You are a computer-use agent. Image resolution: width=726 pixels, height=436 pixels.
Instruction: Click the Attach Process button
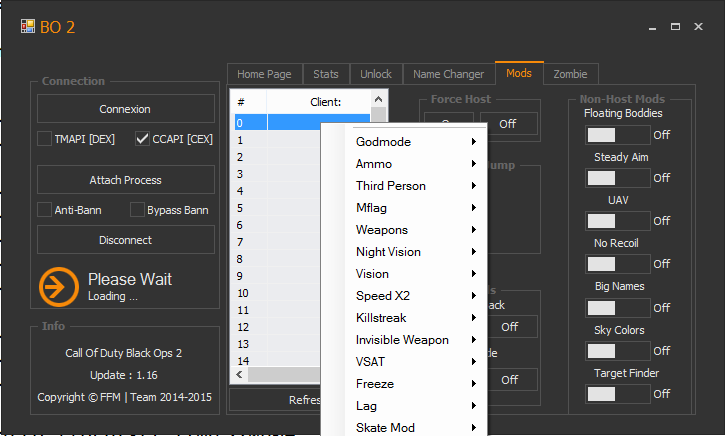pyautogui.click(x=125, y=180)
